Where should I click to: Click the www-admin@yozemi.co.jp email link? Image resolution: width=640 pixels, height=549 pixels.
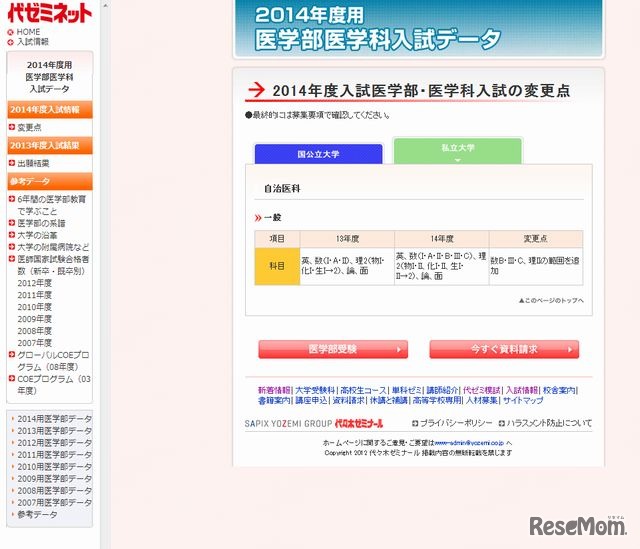pos(469,443)
